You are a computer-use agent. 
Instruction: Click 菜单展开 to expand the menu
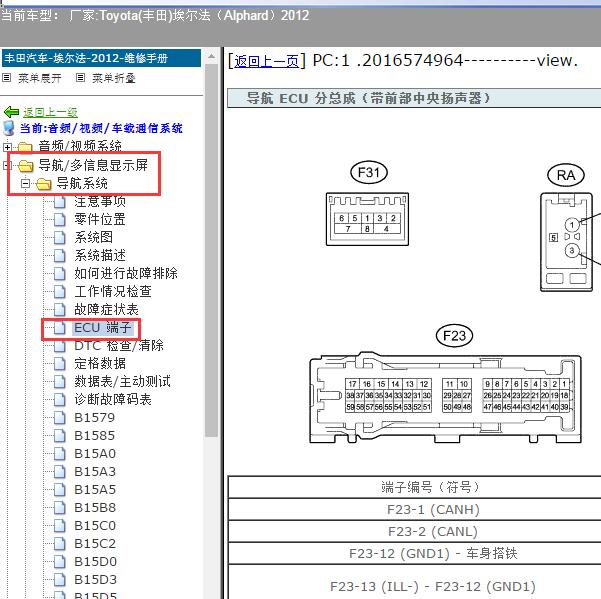[x=40, y=78]
